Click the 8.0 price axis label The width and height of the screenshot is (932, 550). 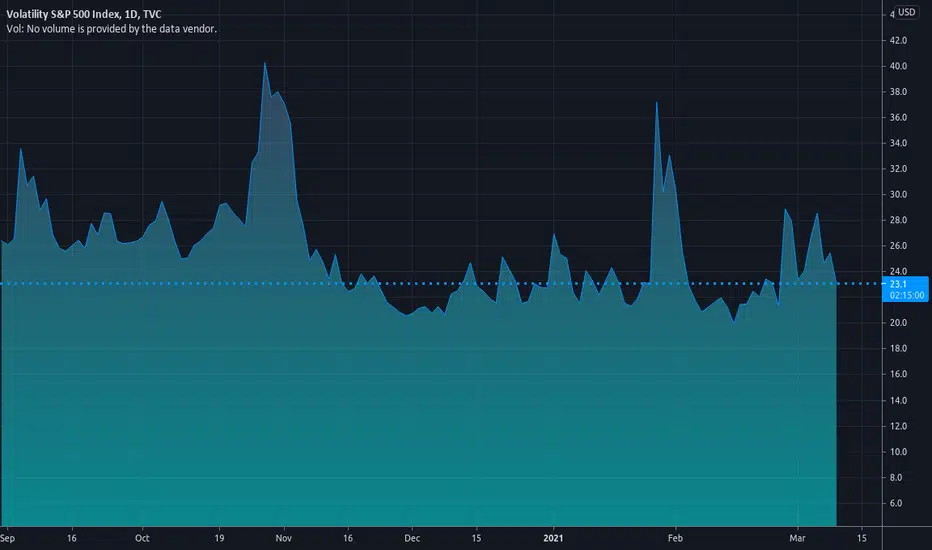(896, 477)
